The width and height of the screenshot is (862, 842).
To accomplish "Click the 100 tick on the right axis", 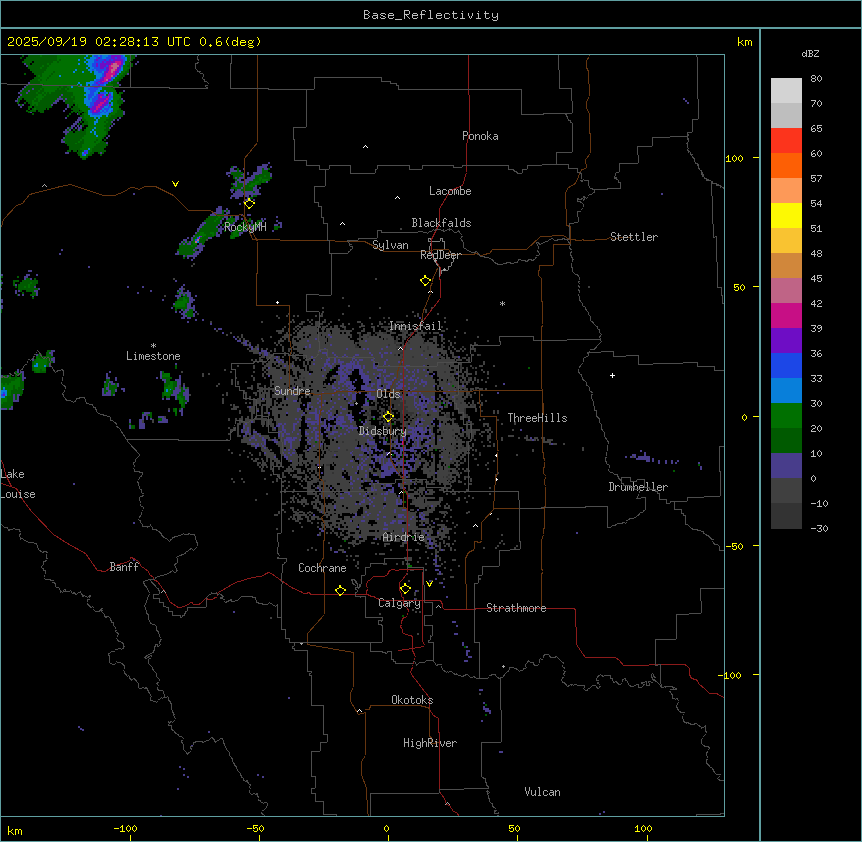I will click(736, 158).
